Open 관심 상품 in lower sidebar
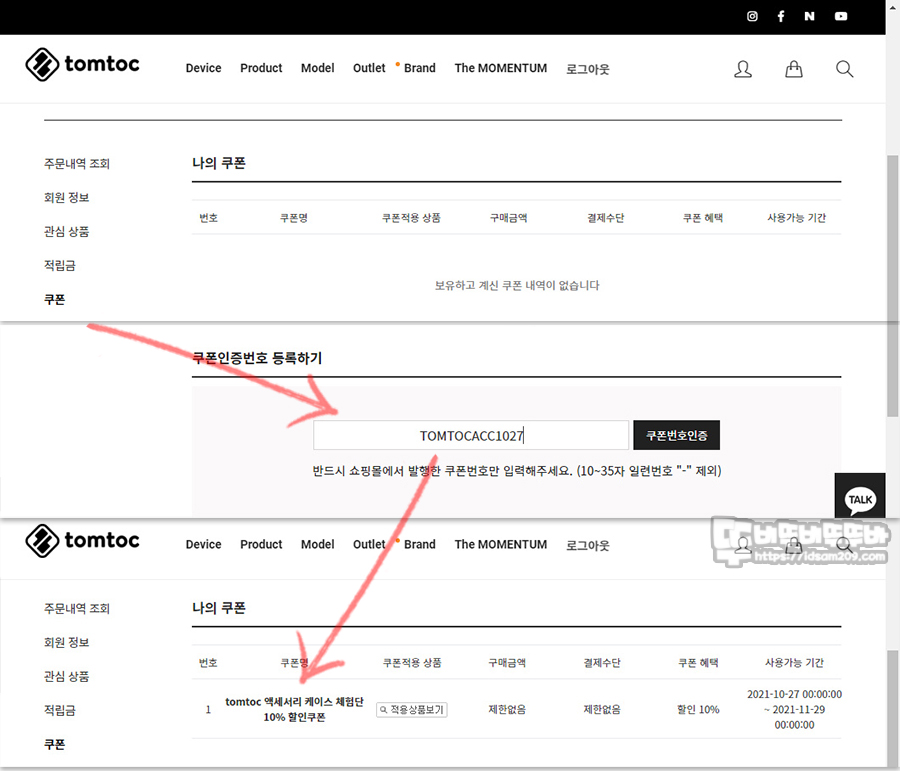 point(67,676)
